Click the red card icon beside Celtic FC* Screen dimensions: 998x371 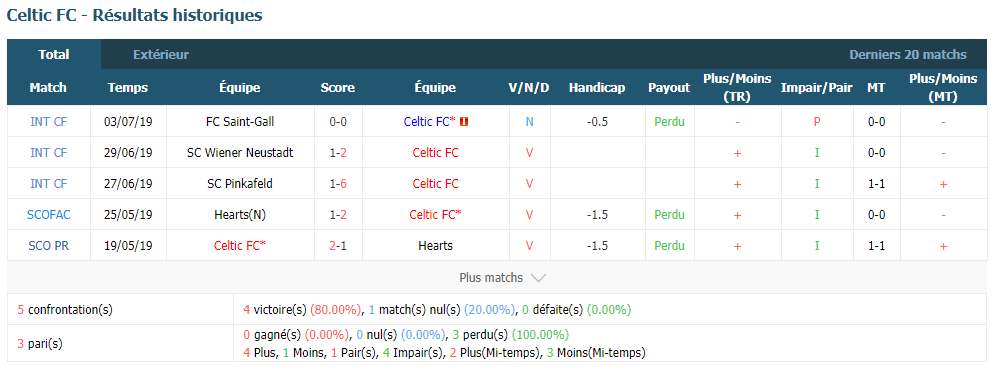464,122
